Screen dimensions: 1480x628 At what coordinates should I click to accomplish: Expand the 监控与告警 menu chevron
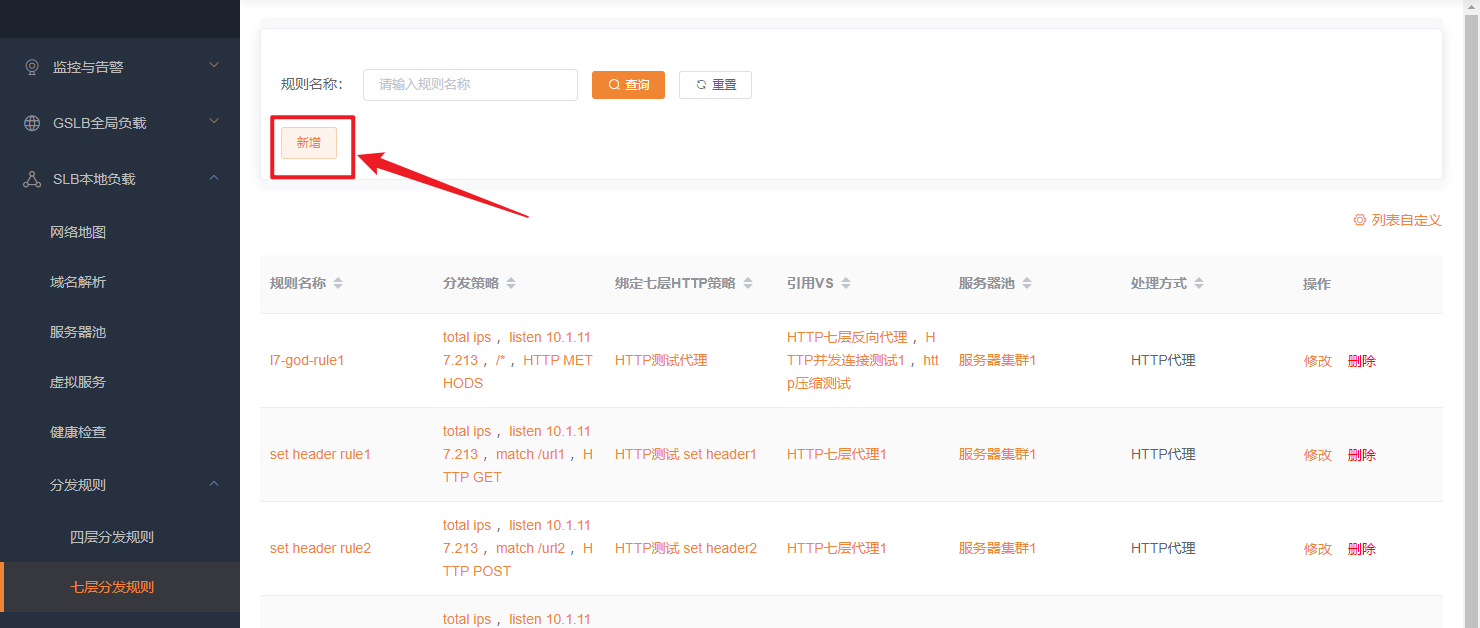tap(214, 66)
